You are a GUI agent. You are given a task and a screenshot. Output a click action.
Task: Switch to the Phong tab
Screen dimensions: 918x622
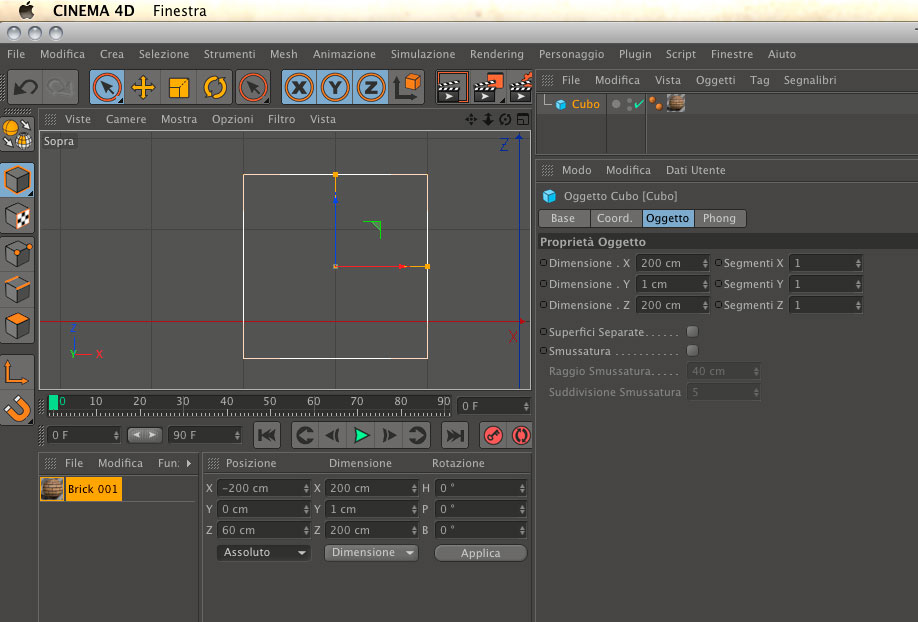tap(719, 218)
